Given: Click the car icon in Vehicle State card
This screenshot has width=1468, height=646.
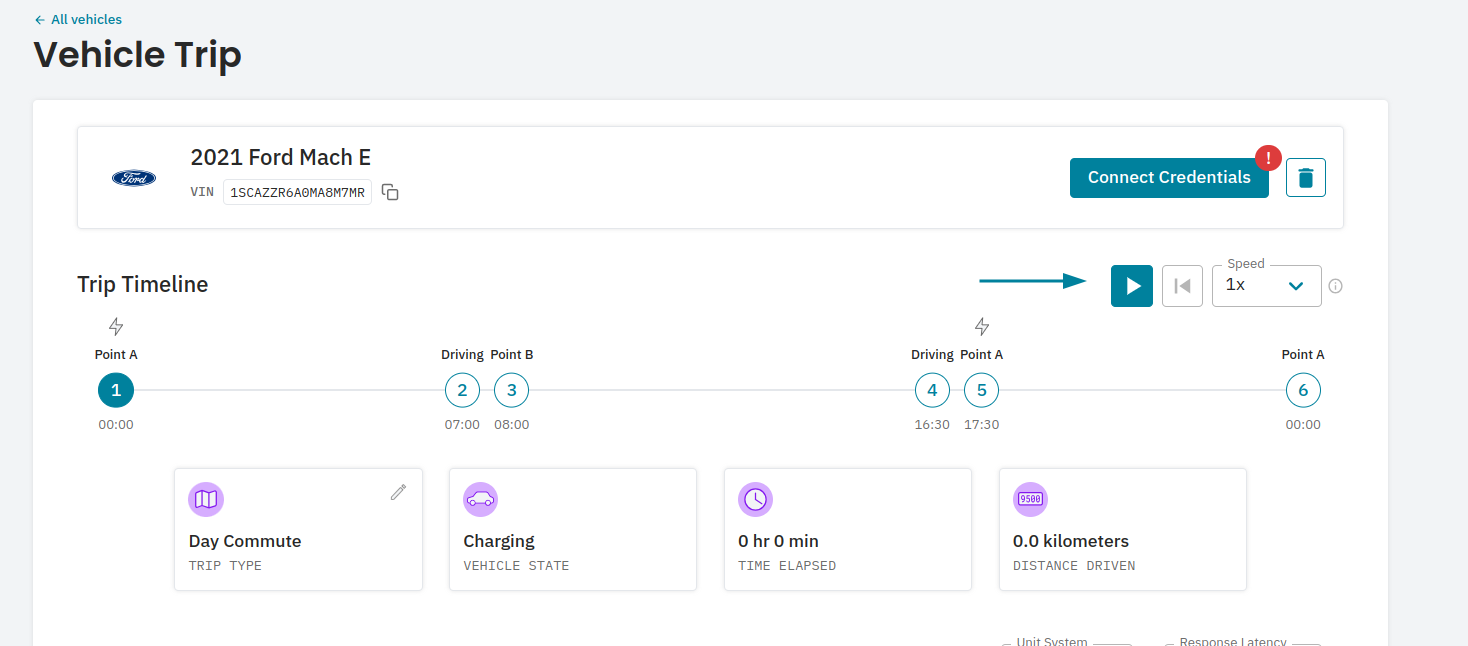Looking at the screenshot, I should 481,500.
